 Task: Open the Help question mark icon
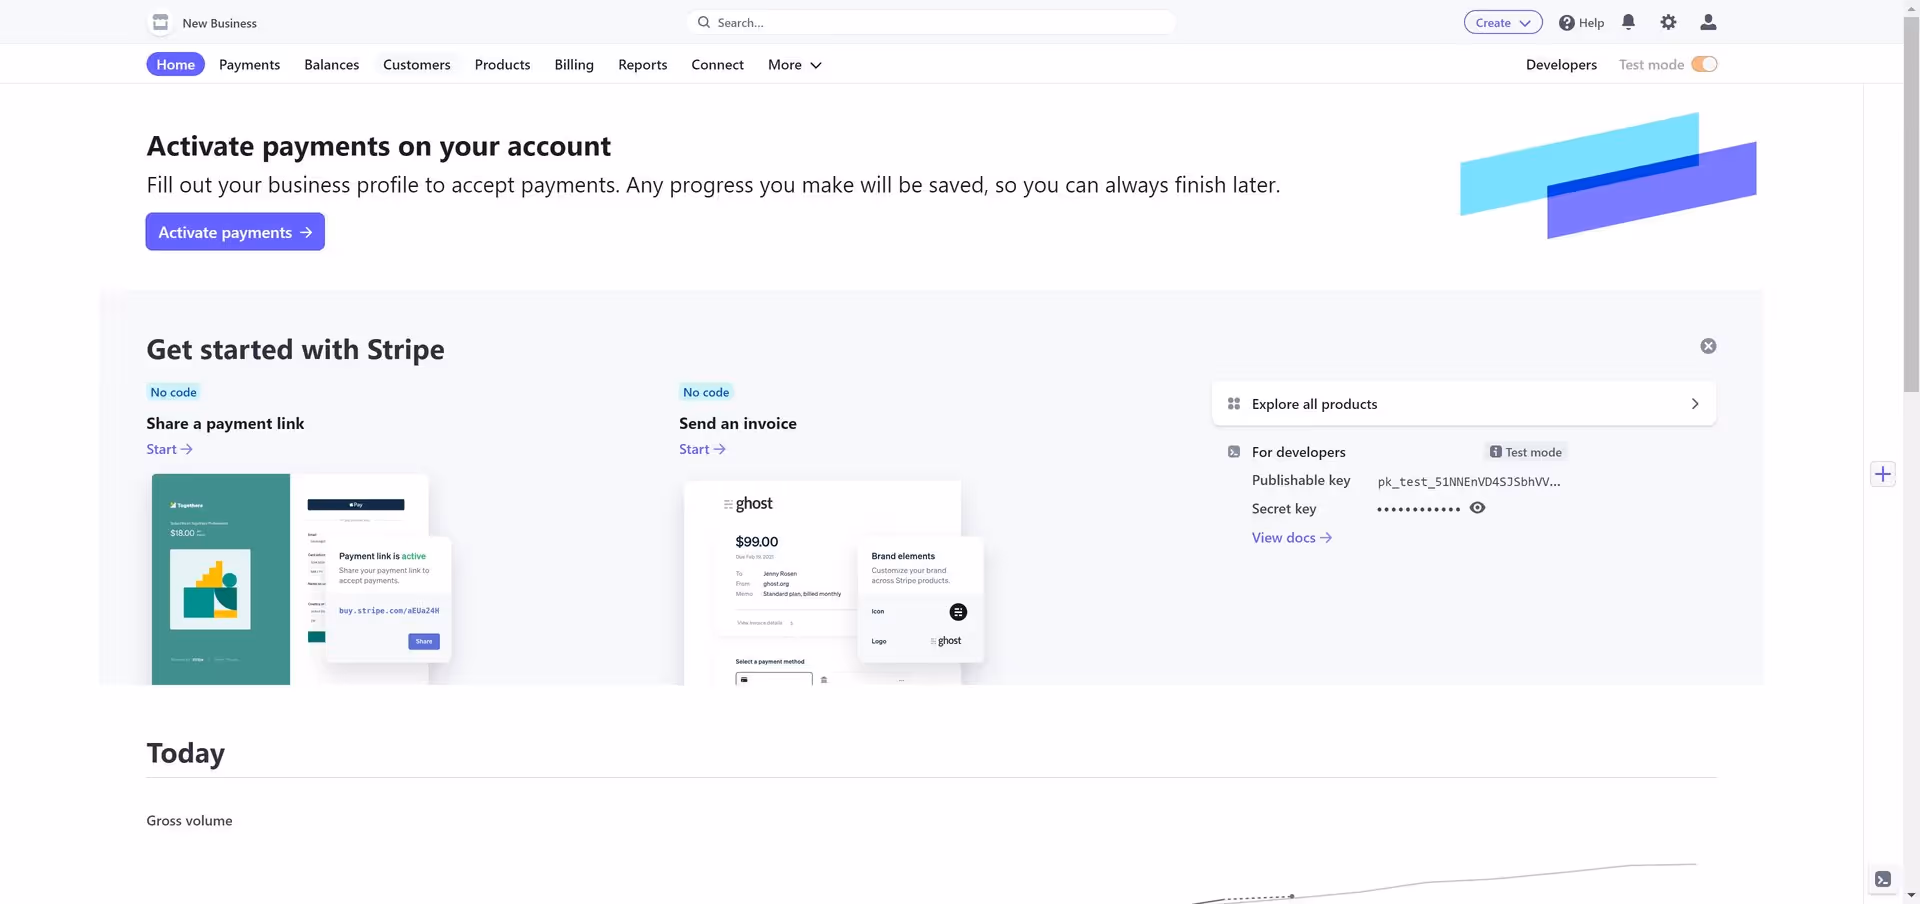click(x=1566, y=23)
